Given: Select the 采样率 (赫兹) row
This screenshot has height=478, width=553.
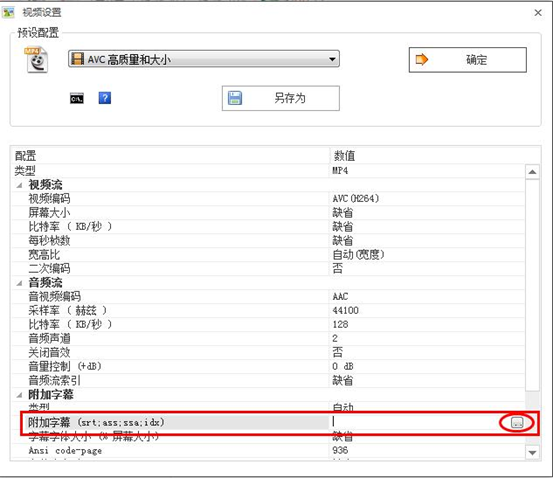Looking at the screenshot, I should (268, 310).
